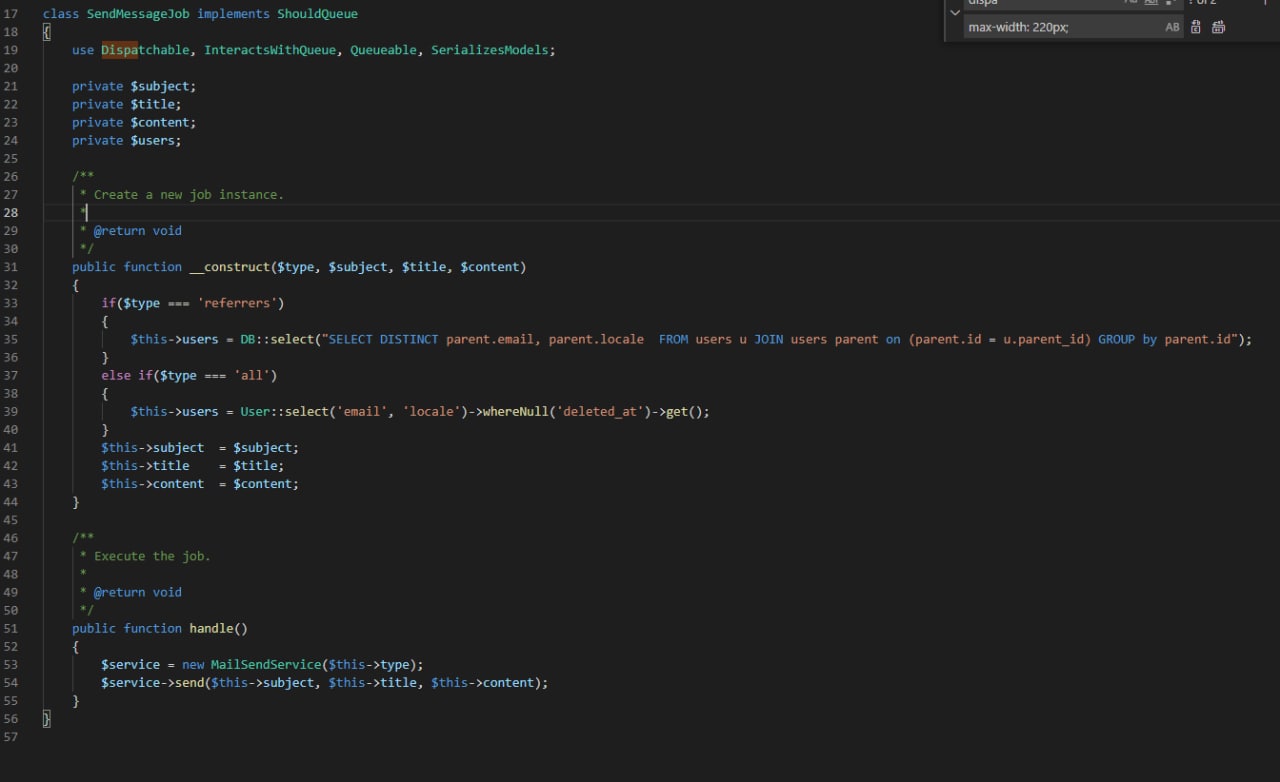
Task: Click the __construct function name
Action: 229,267
